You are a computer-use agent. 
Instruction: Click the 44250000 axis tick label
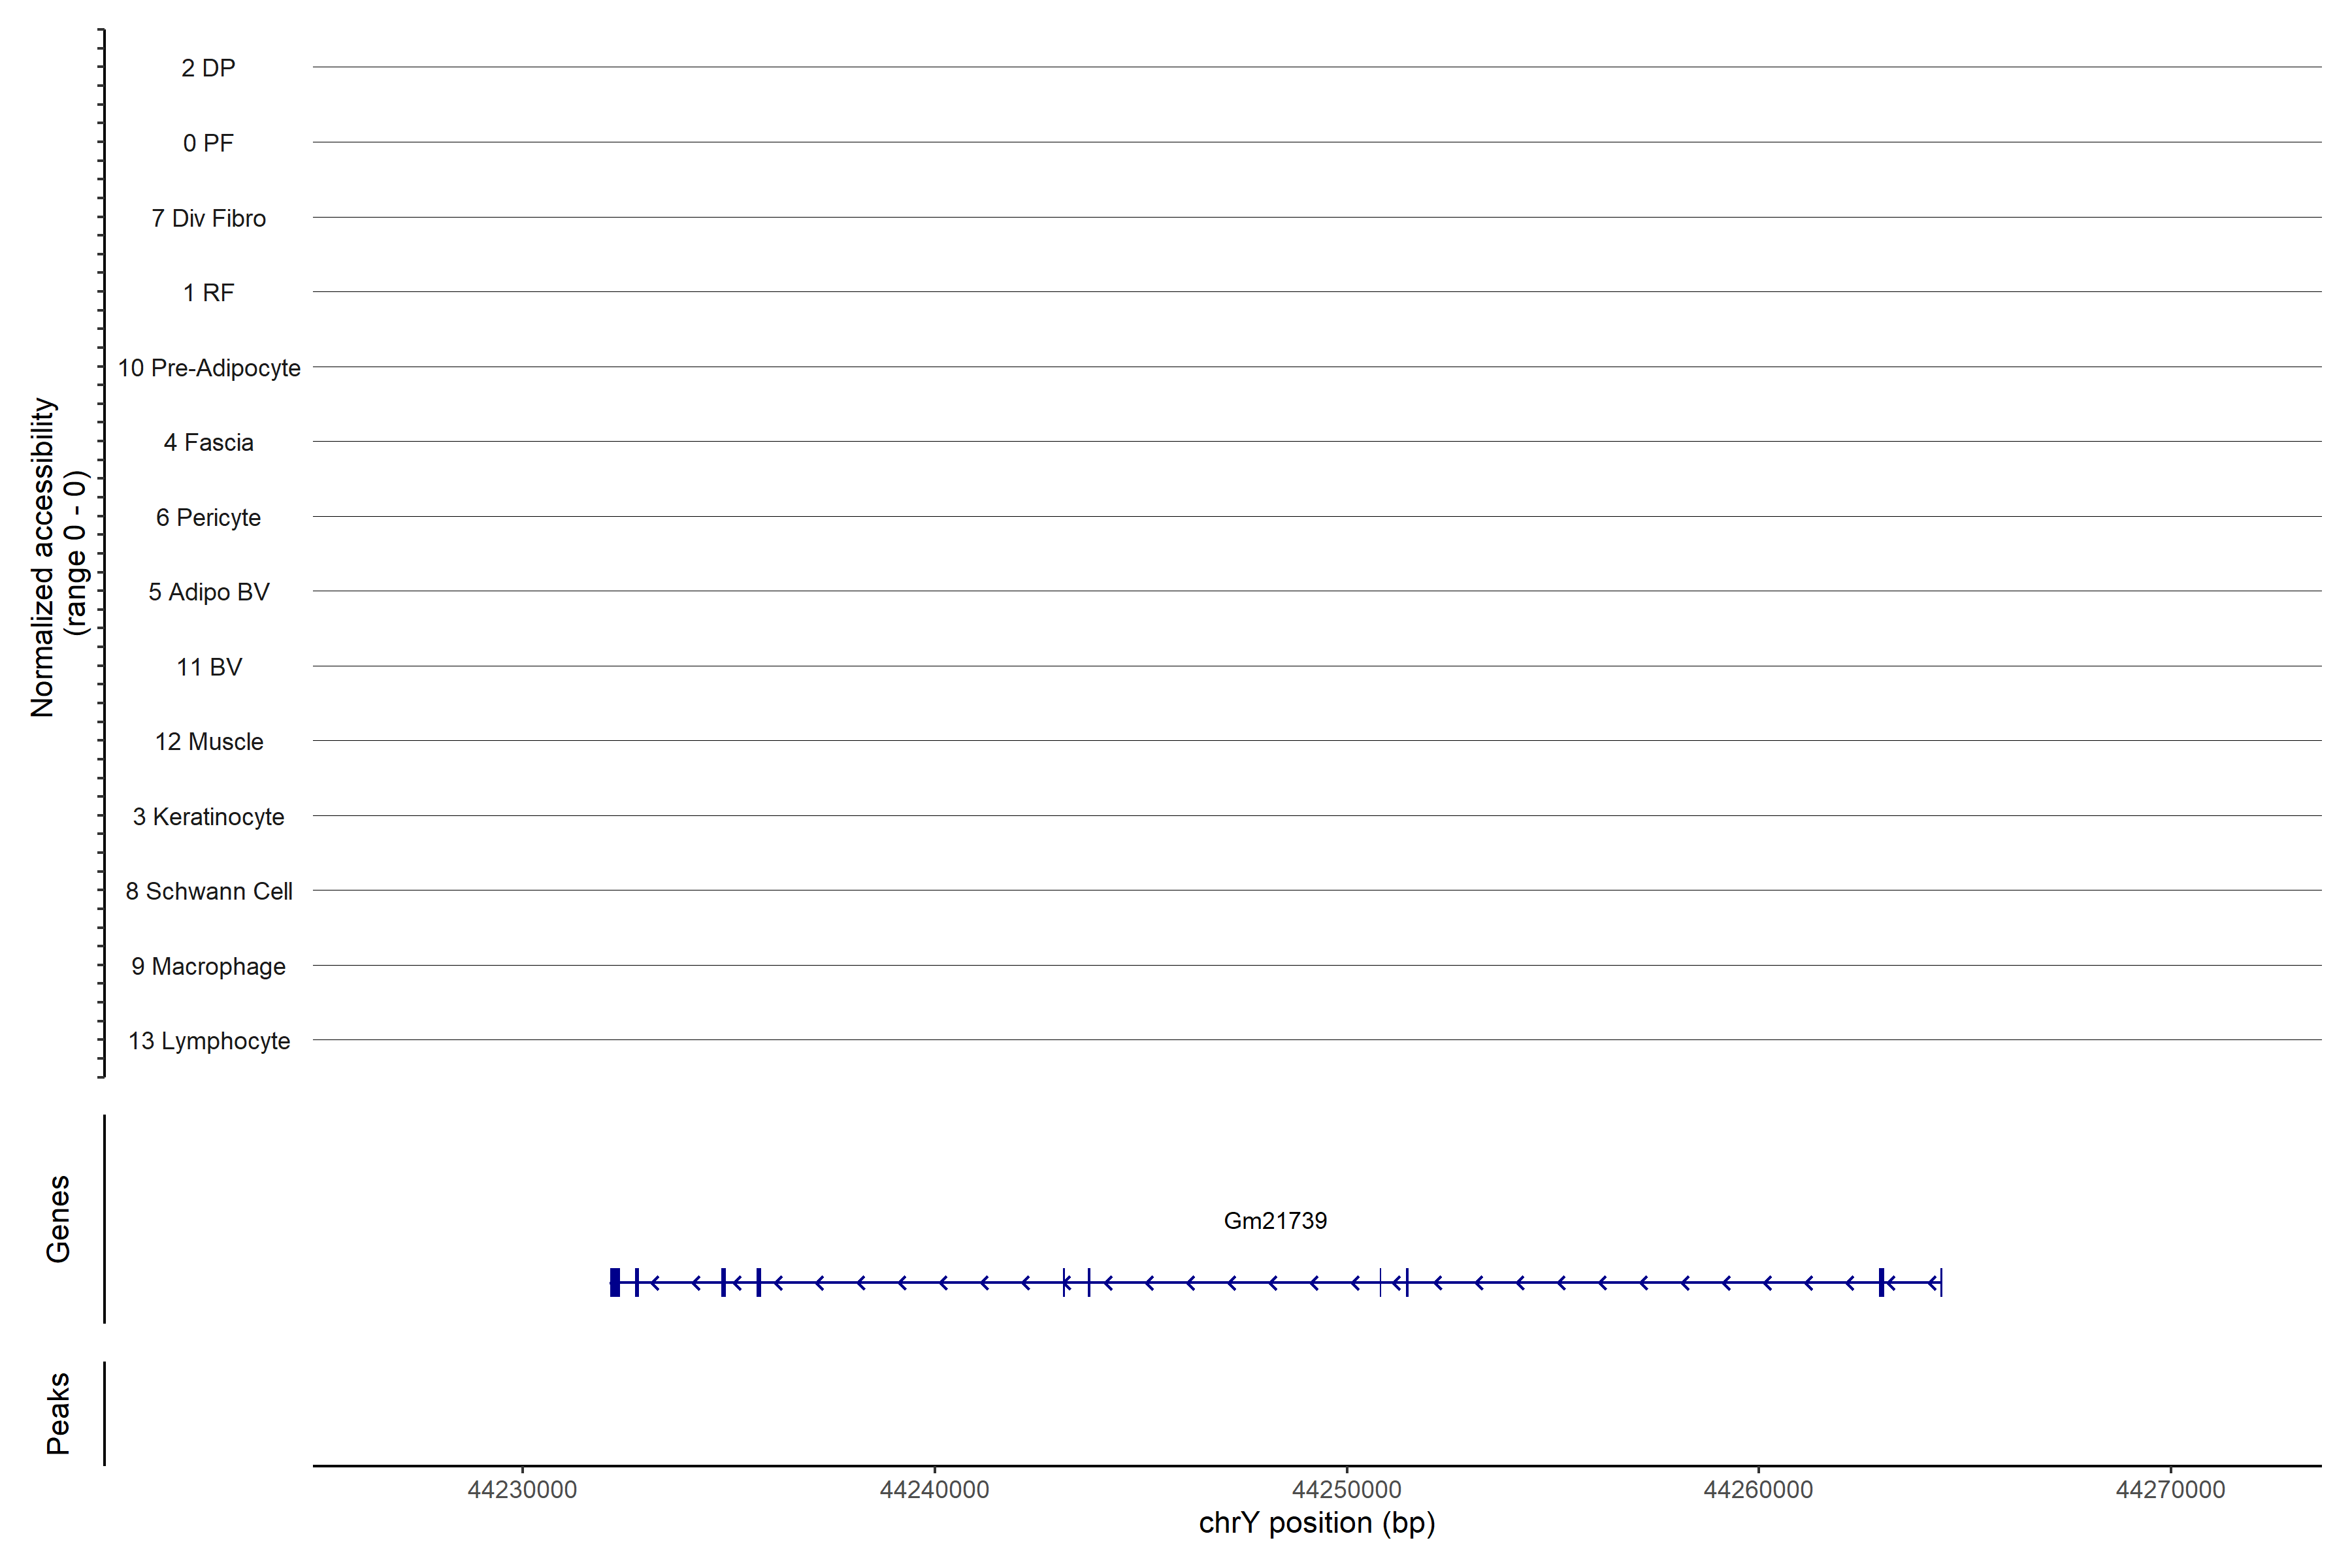(1346, 1490)
